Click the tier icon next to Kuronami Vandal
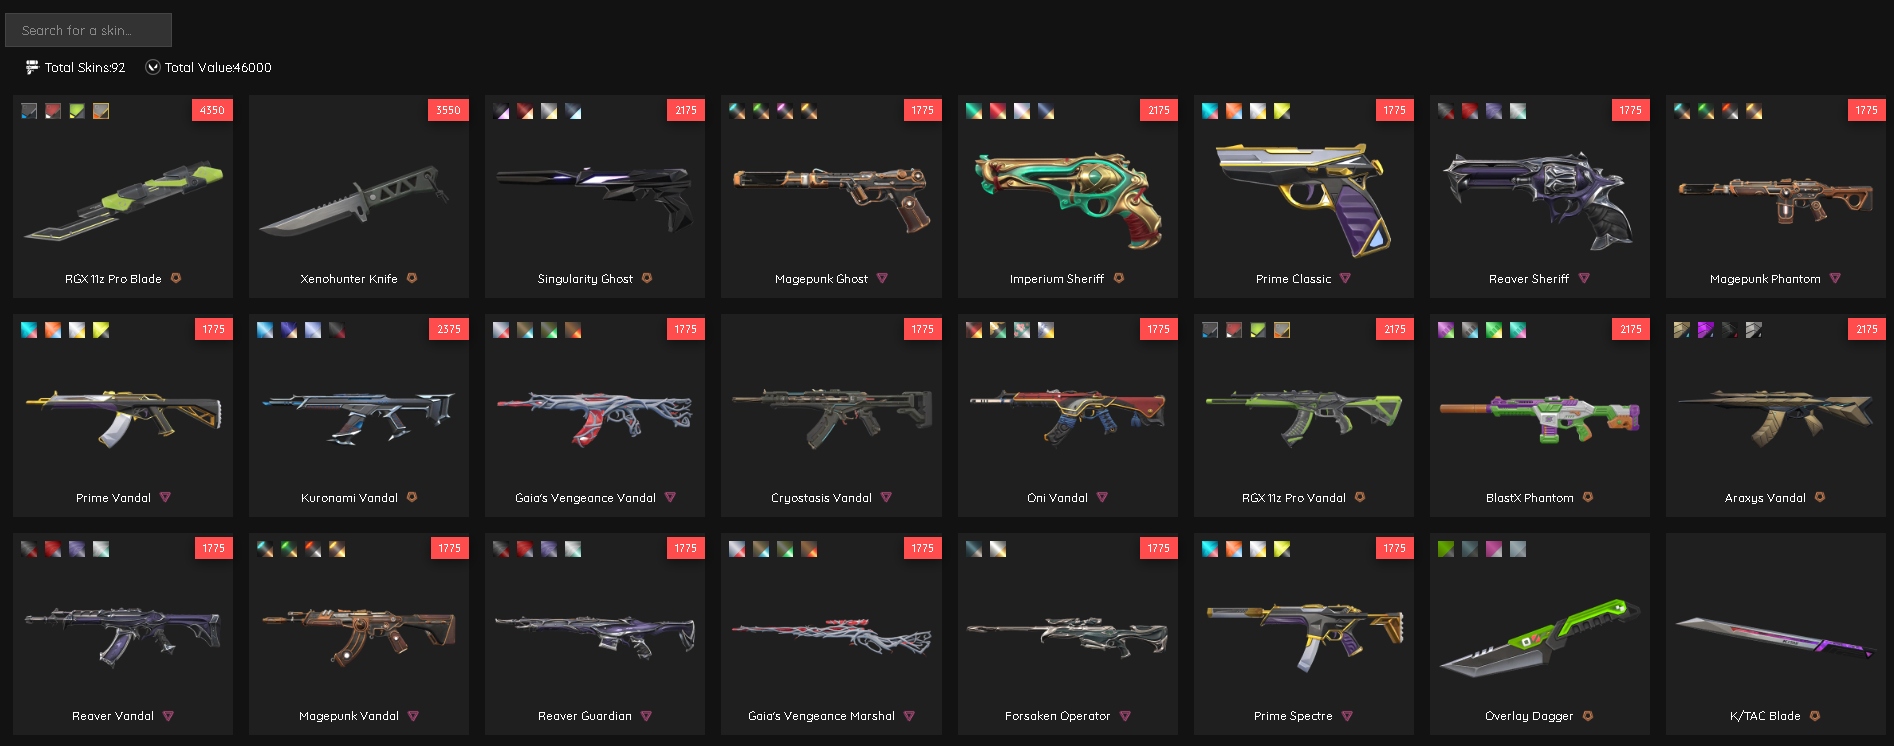Screen dimensions: 1894x746 [x=412, y=497]
